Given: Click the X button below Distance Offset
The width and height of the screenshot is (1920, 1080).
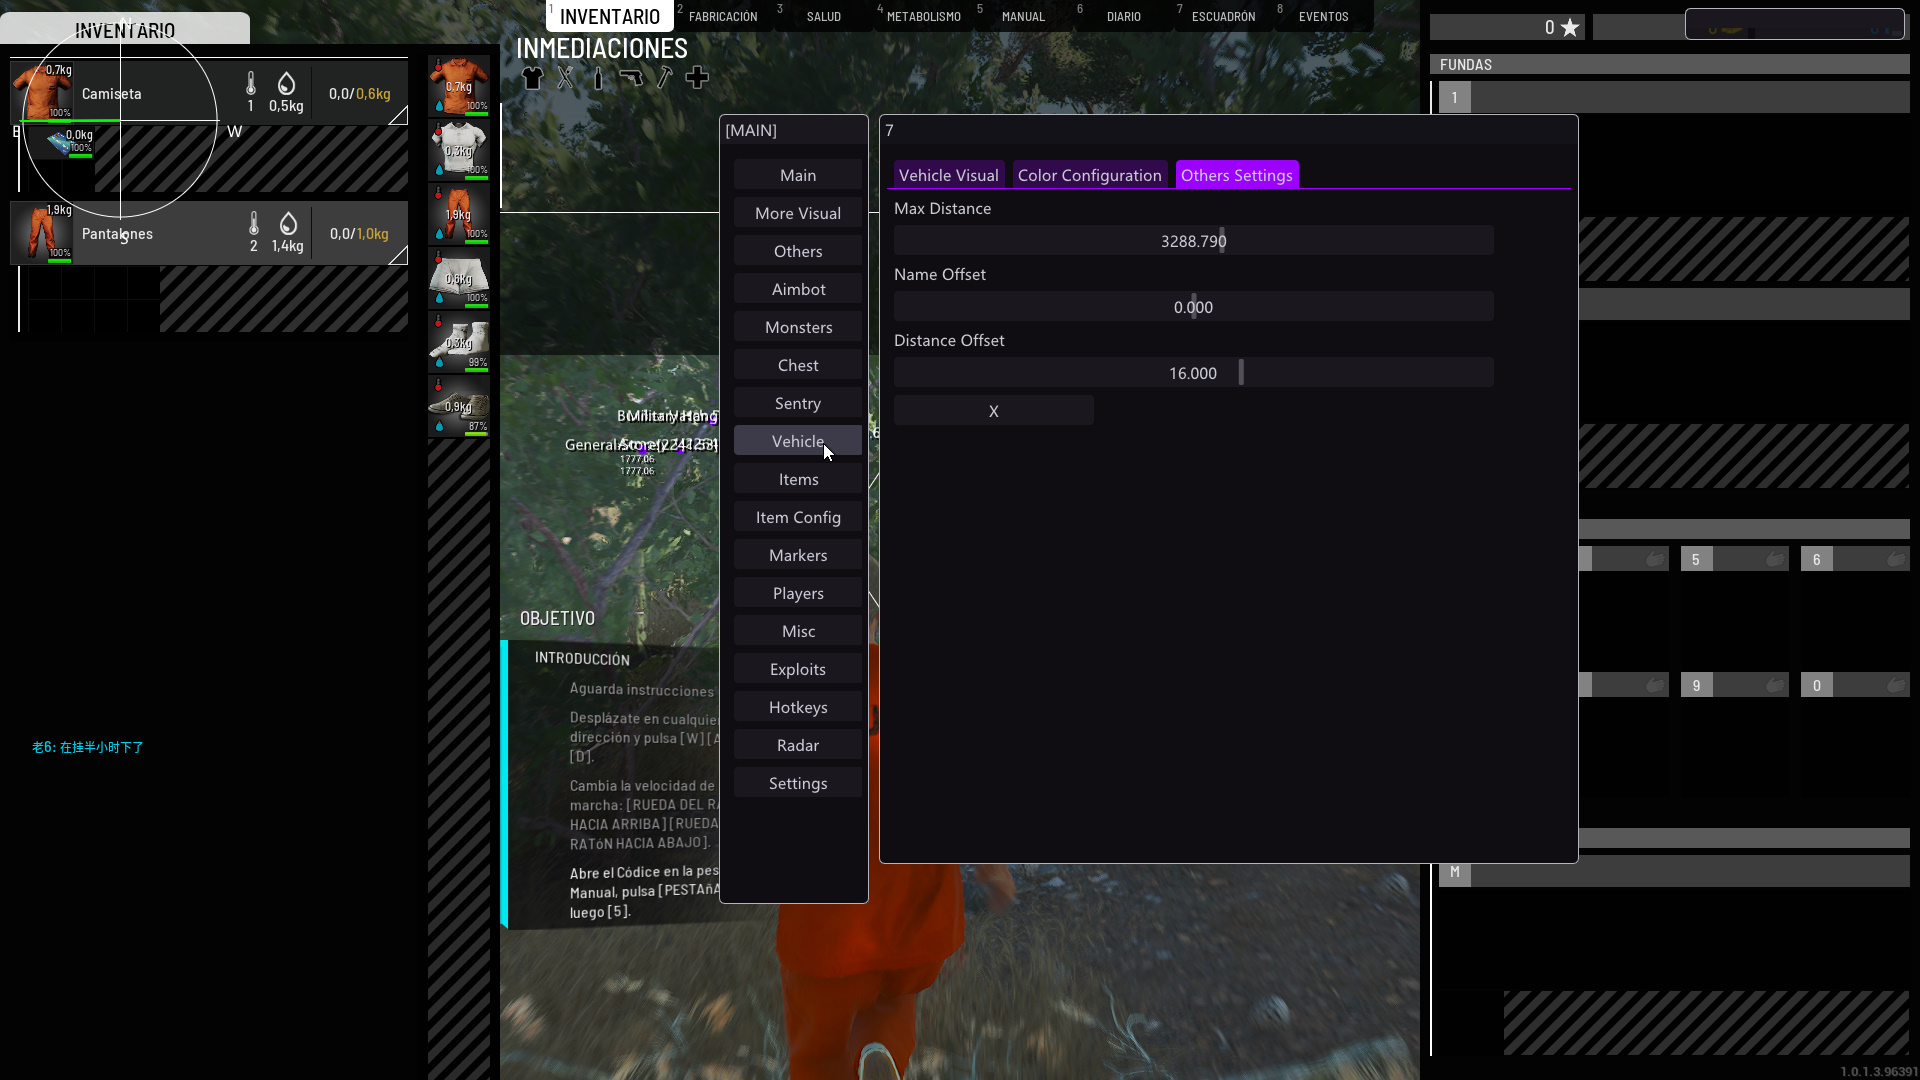Looking at the screenshot, I should coord(993,411).
